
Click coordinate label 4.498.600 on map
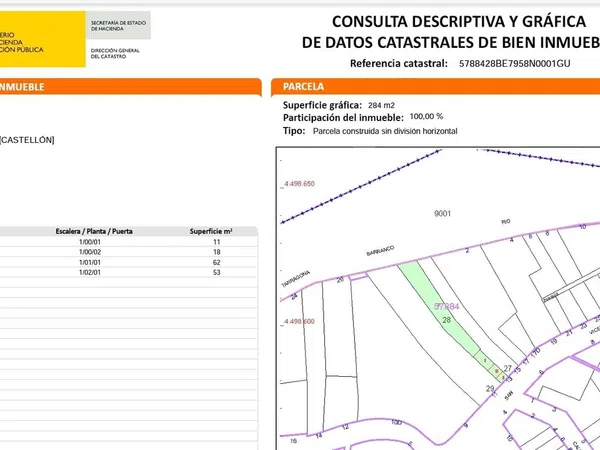(x=299, y=321)
